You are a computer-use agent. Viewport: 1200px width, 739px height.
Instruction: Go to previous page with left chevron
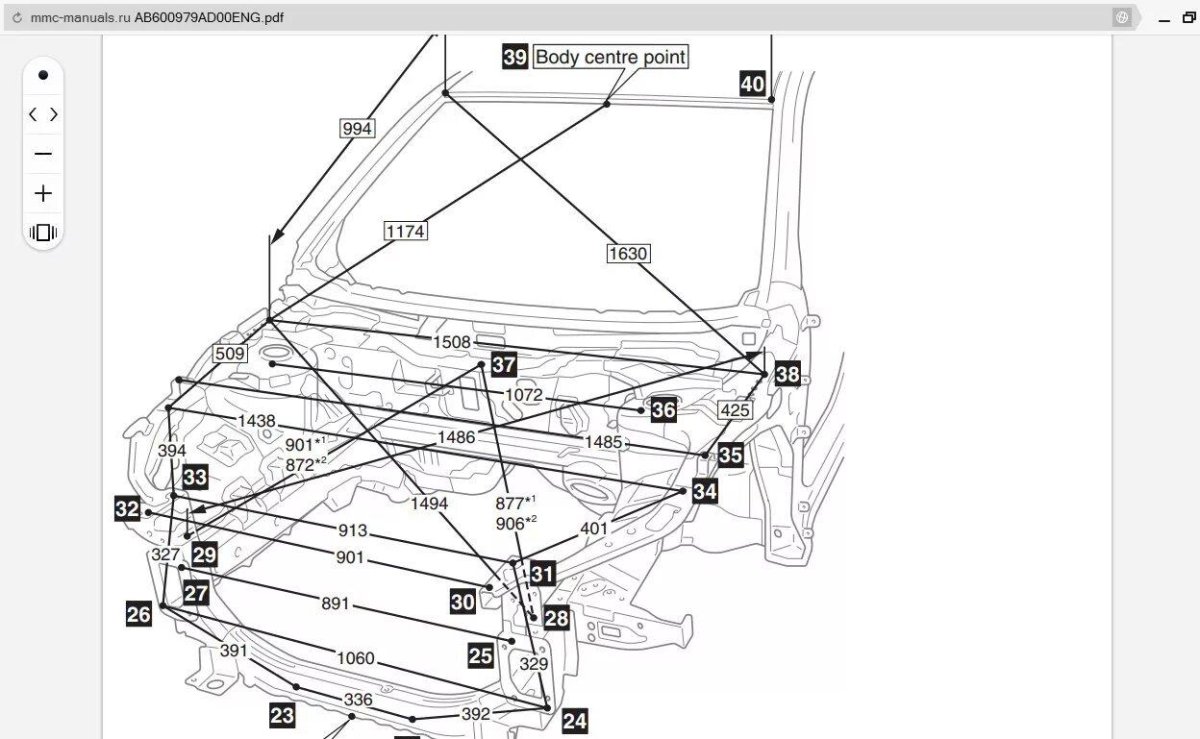coord(33,114)
